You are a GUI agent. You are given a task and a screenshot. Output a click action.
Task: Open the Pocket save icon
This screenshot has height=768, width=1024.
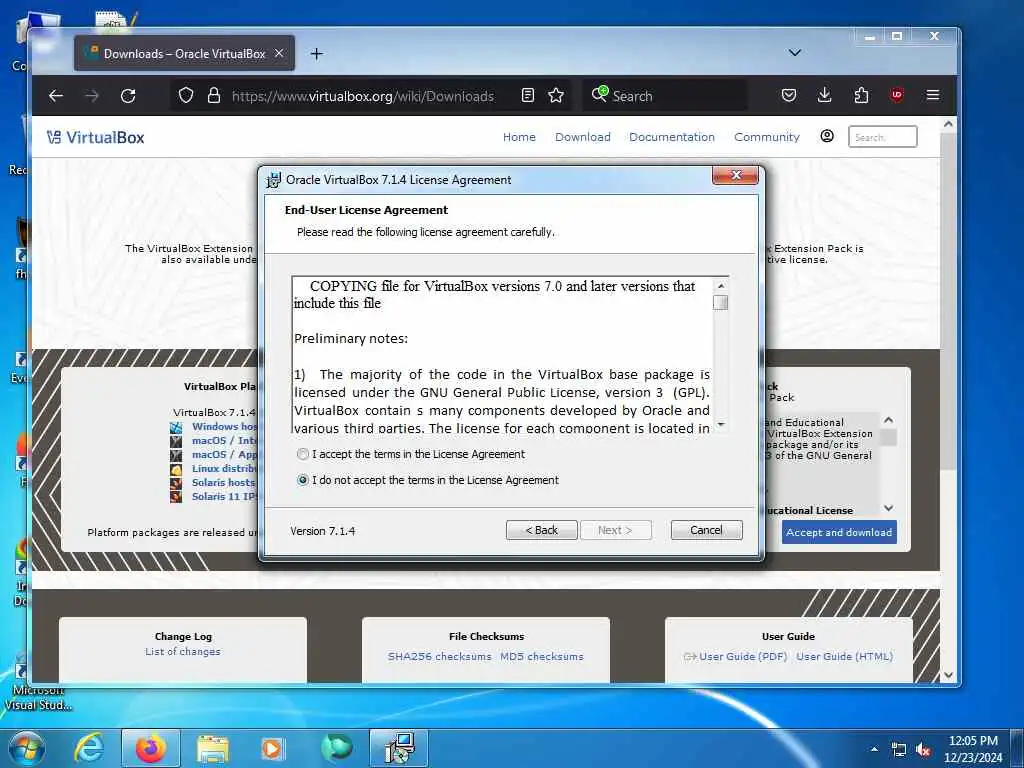789,95
